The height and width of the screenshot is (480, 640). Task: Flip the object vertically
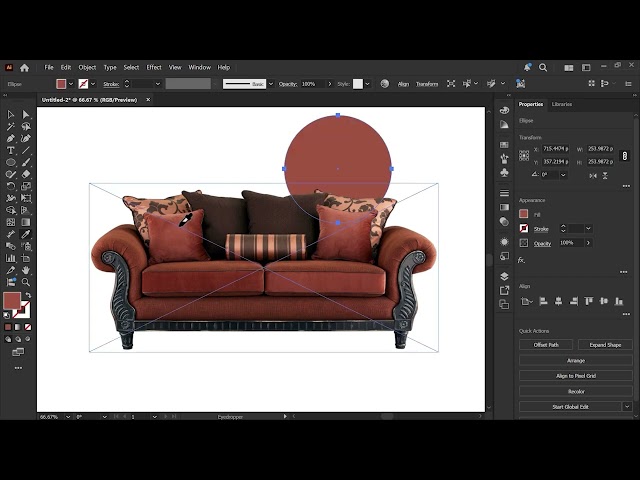(x=605, y=176)
